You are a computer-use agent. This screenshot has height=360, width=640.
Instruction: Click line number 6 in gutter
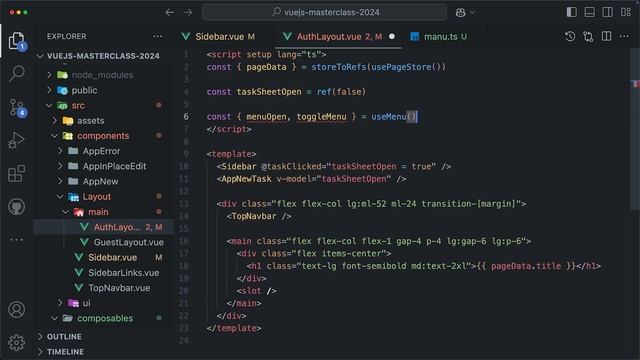pos(186,117)
